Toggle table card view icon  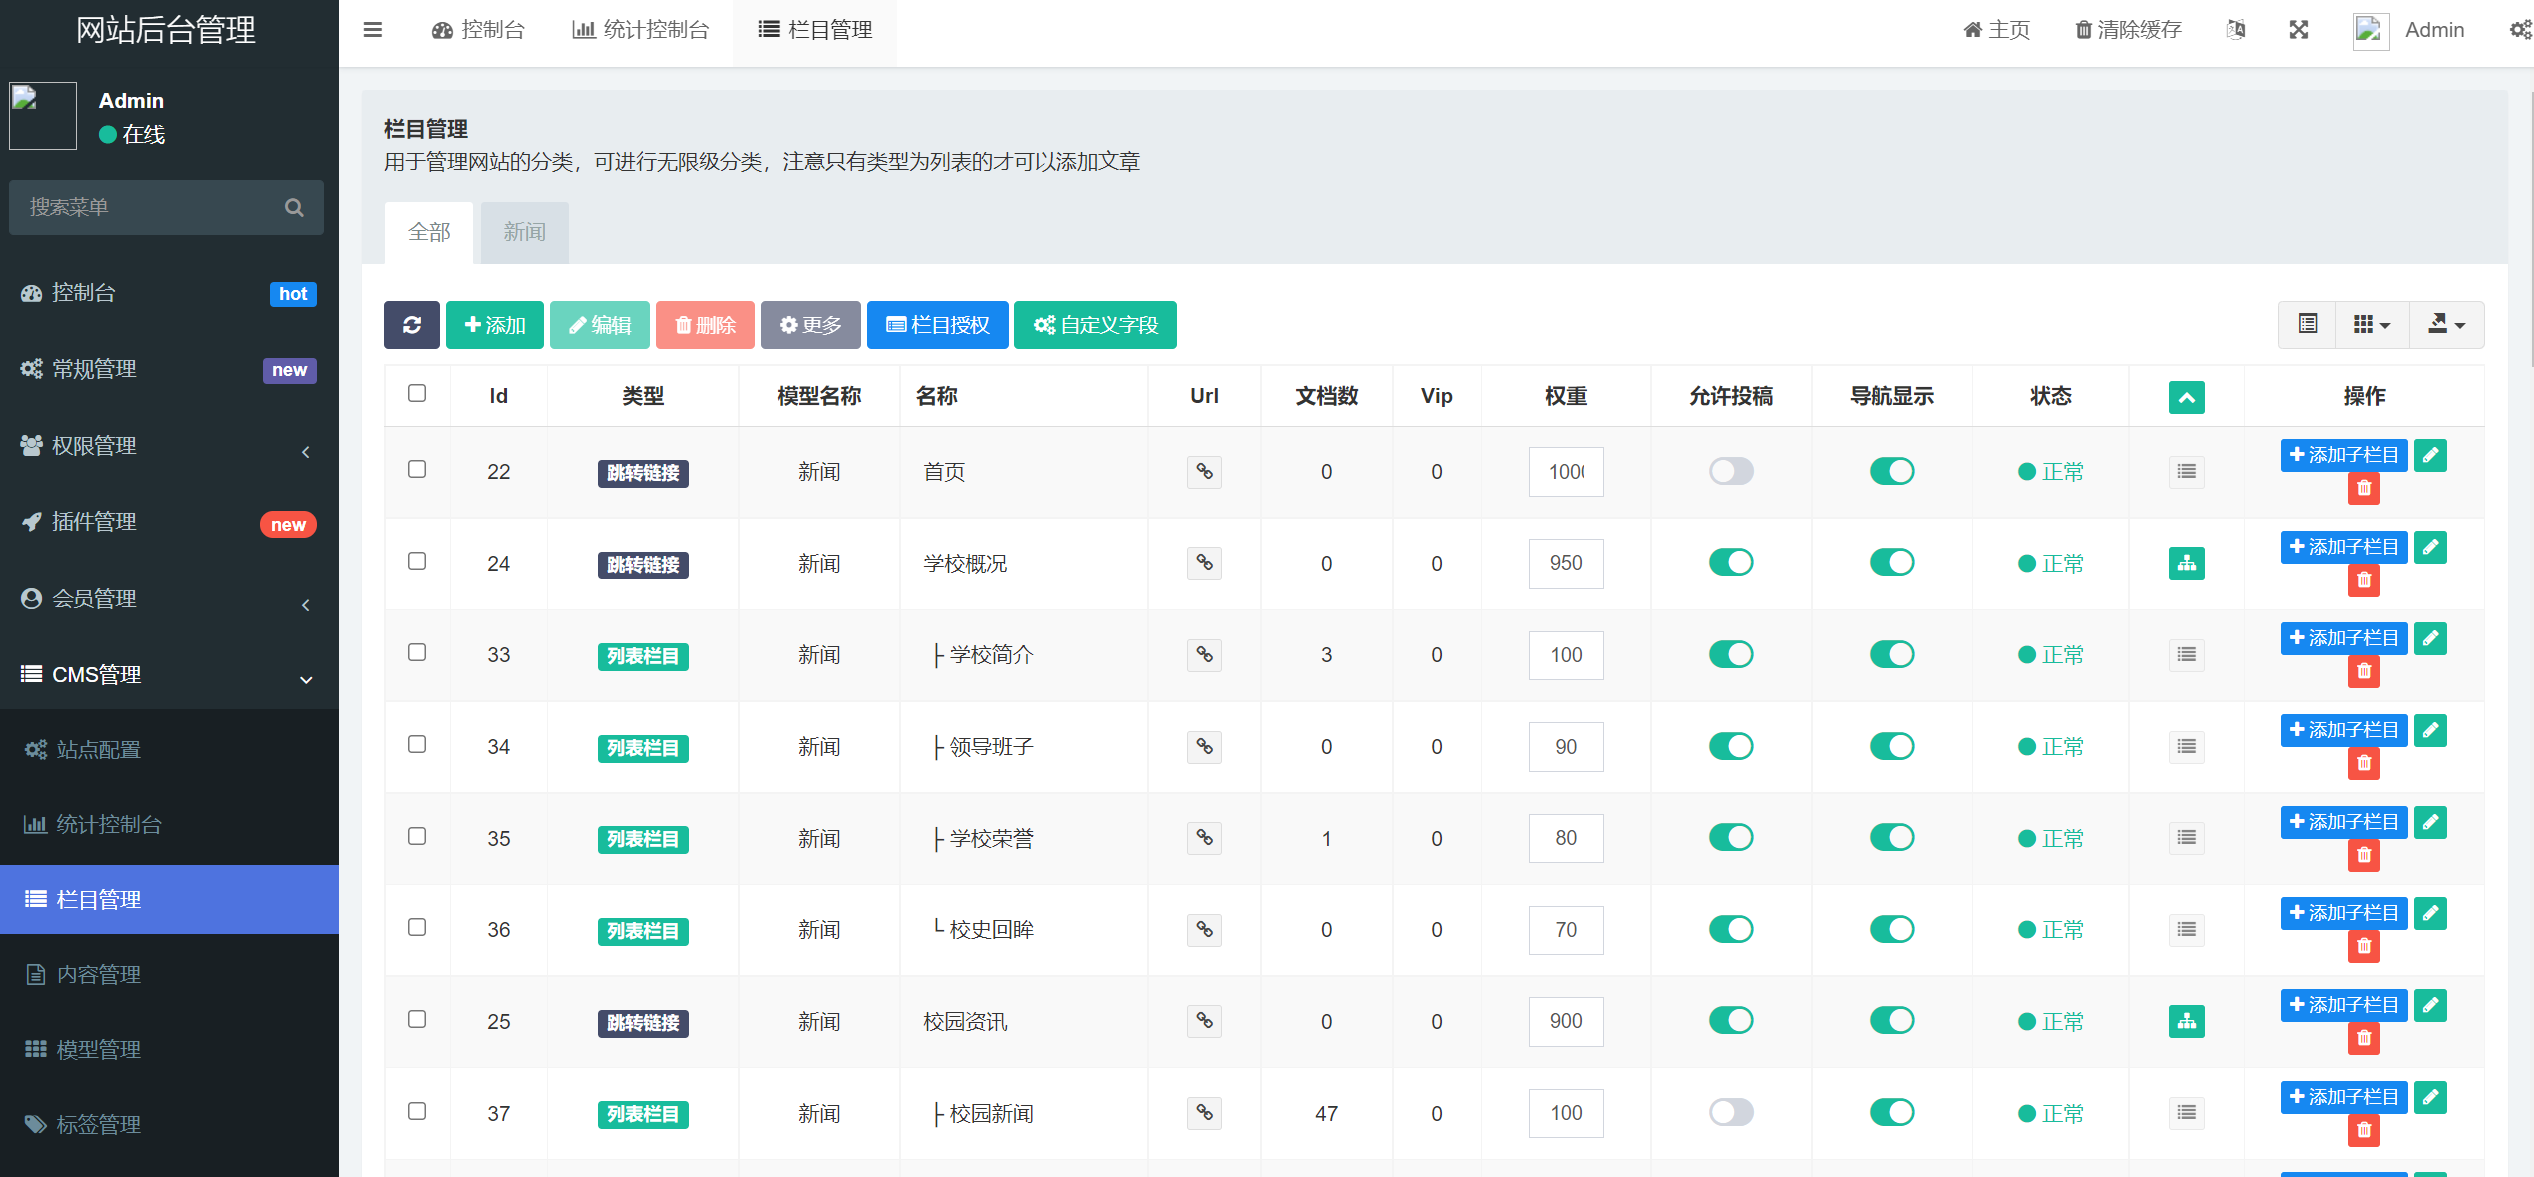click(x=2308, y=324)
